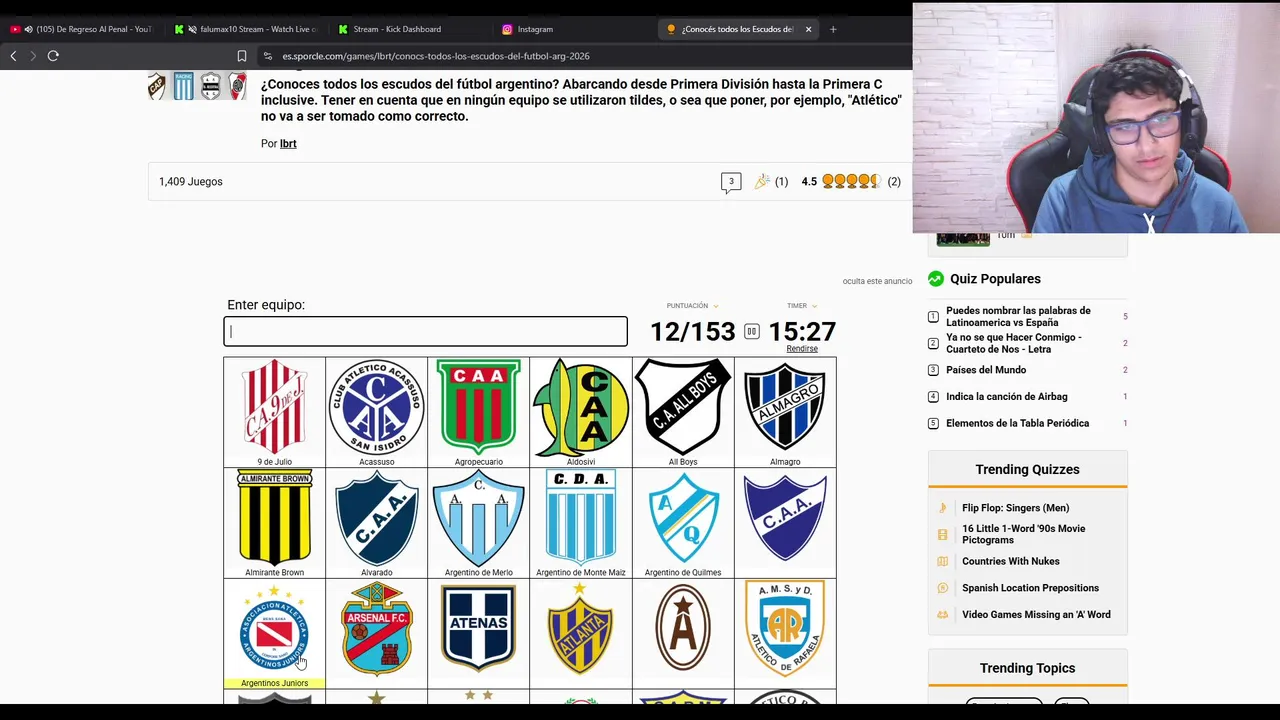Select the Alvarado C.A.A. crest

[x=376, y=519]
